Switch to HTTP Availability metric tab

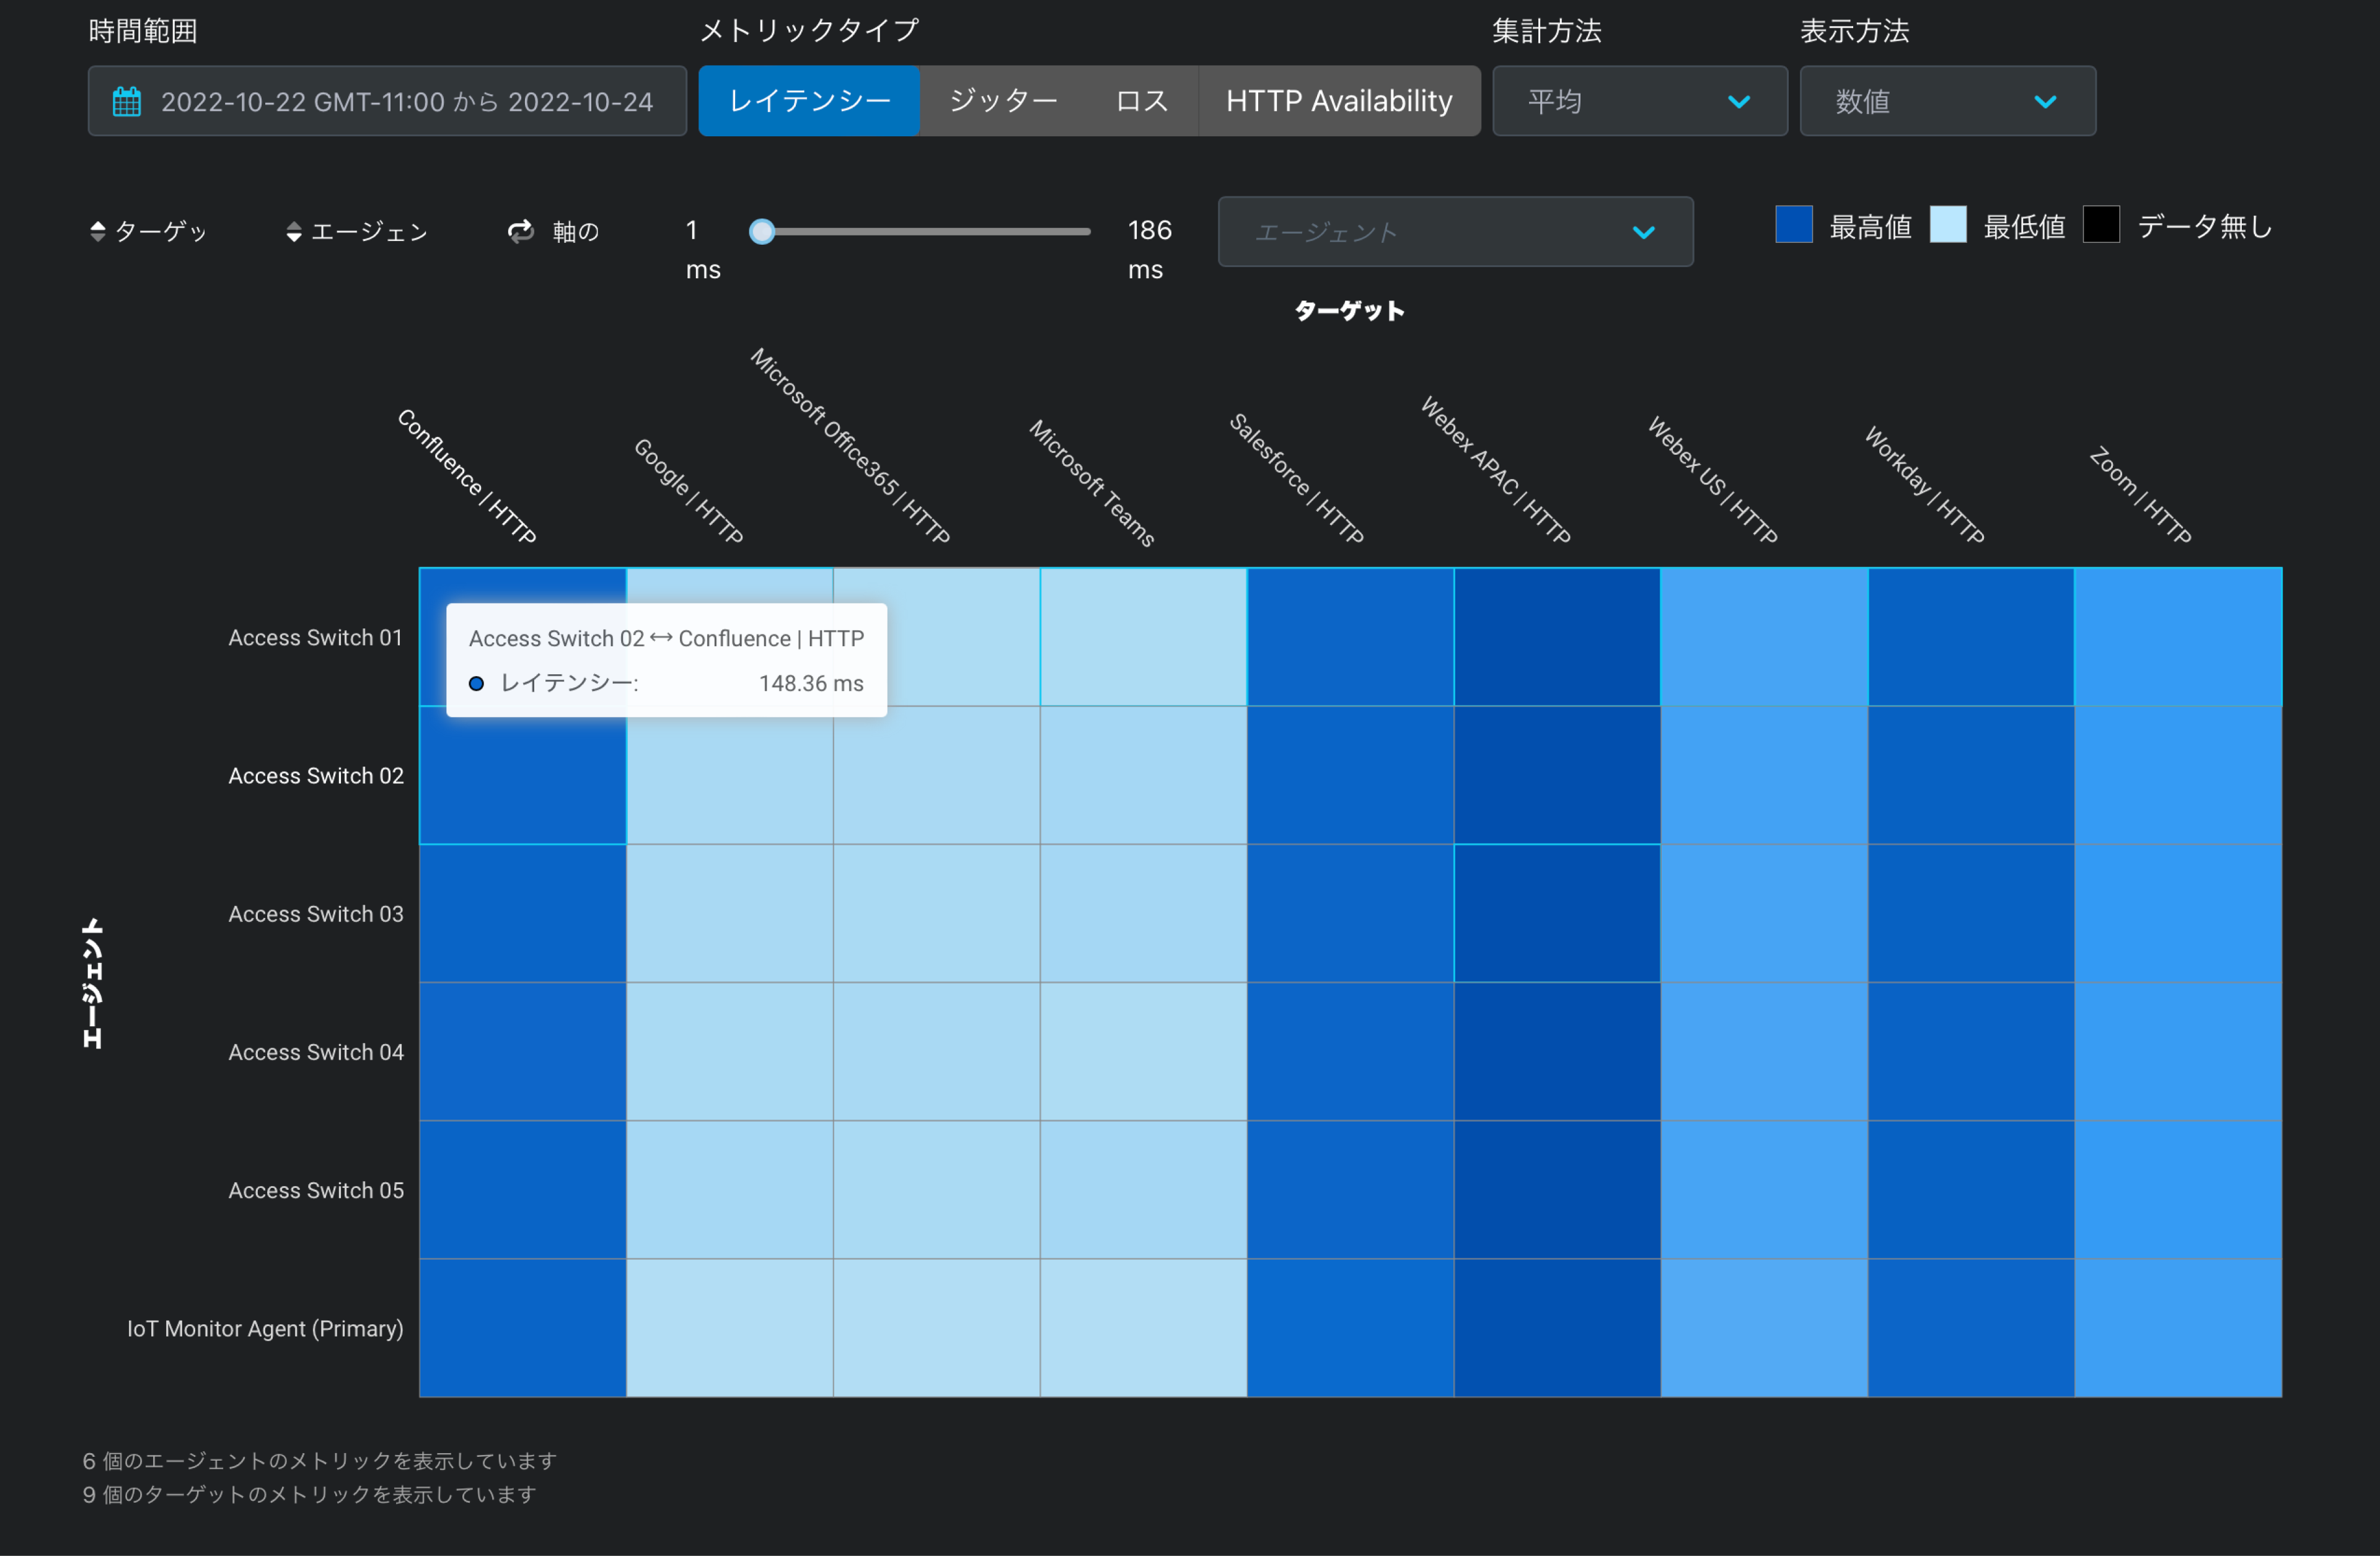pos(1339,101)
